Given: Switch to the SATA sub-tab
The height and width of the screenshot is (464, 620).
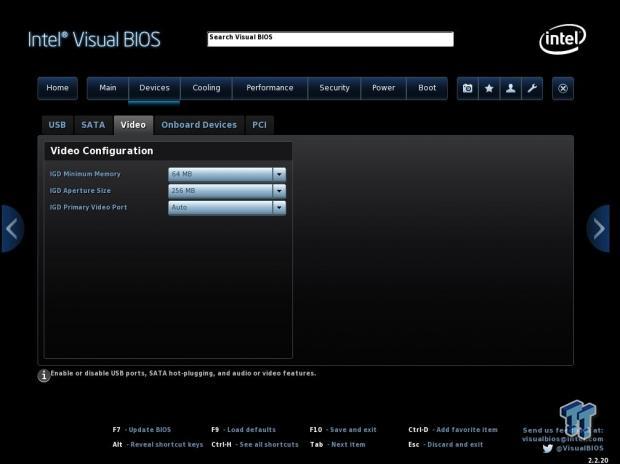Looking at the screenshot, I should coord(93,125).
